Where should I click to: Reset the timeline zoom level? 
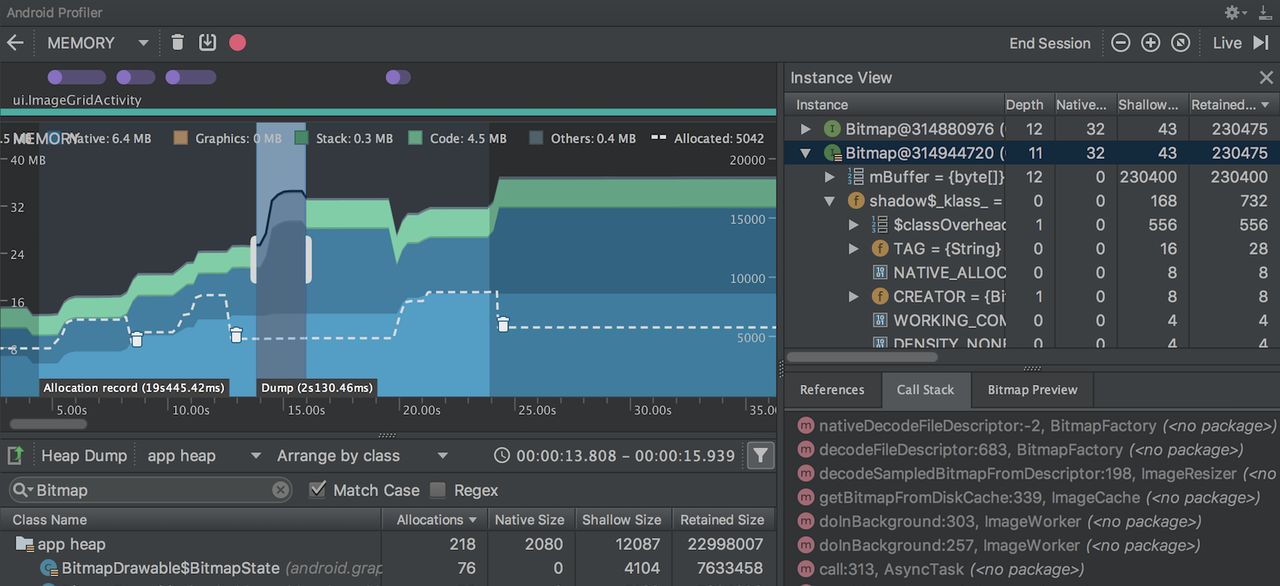[x=1180, y=43]
